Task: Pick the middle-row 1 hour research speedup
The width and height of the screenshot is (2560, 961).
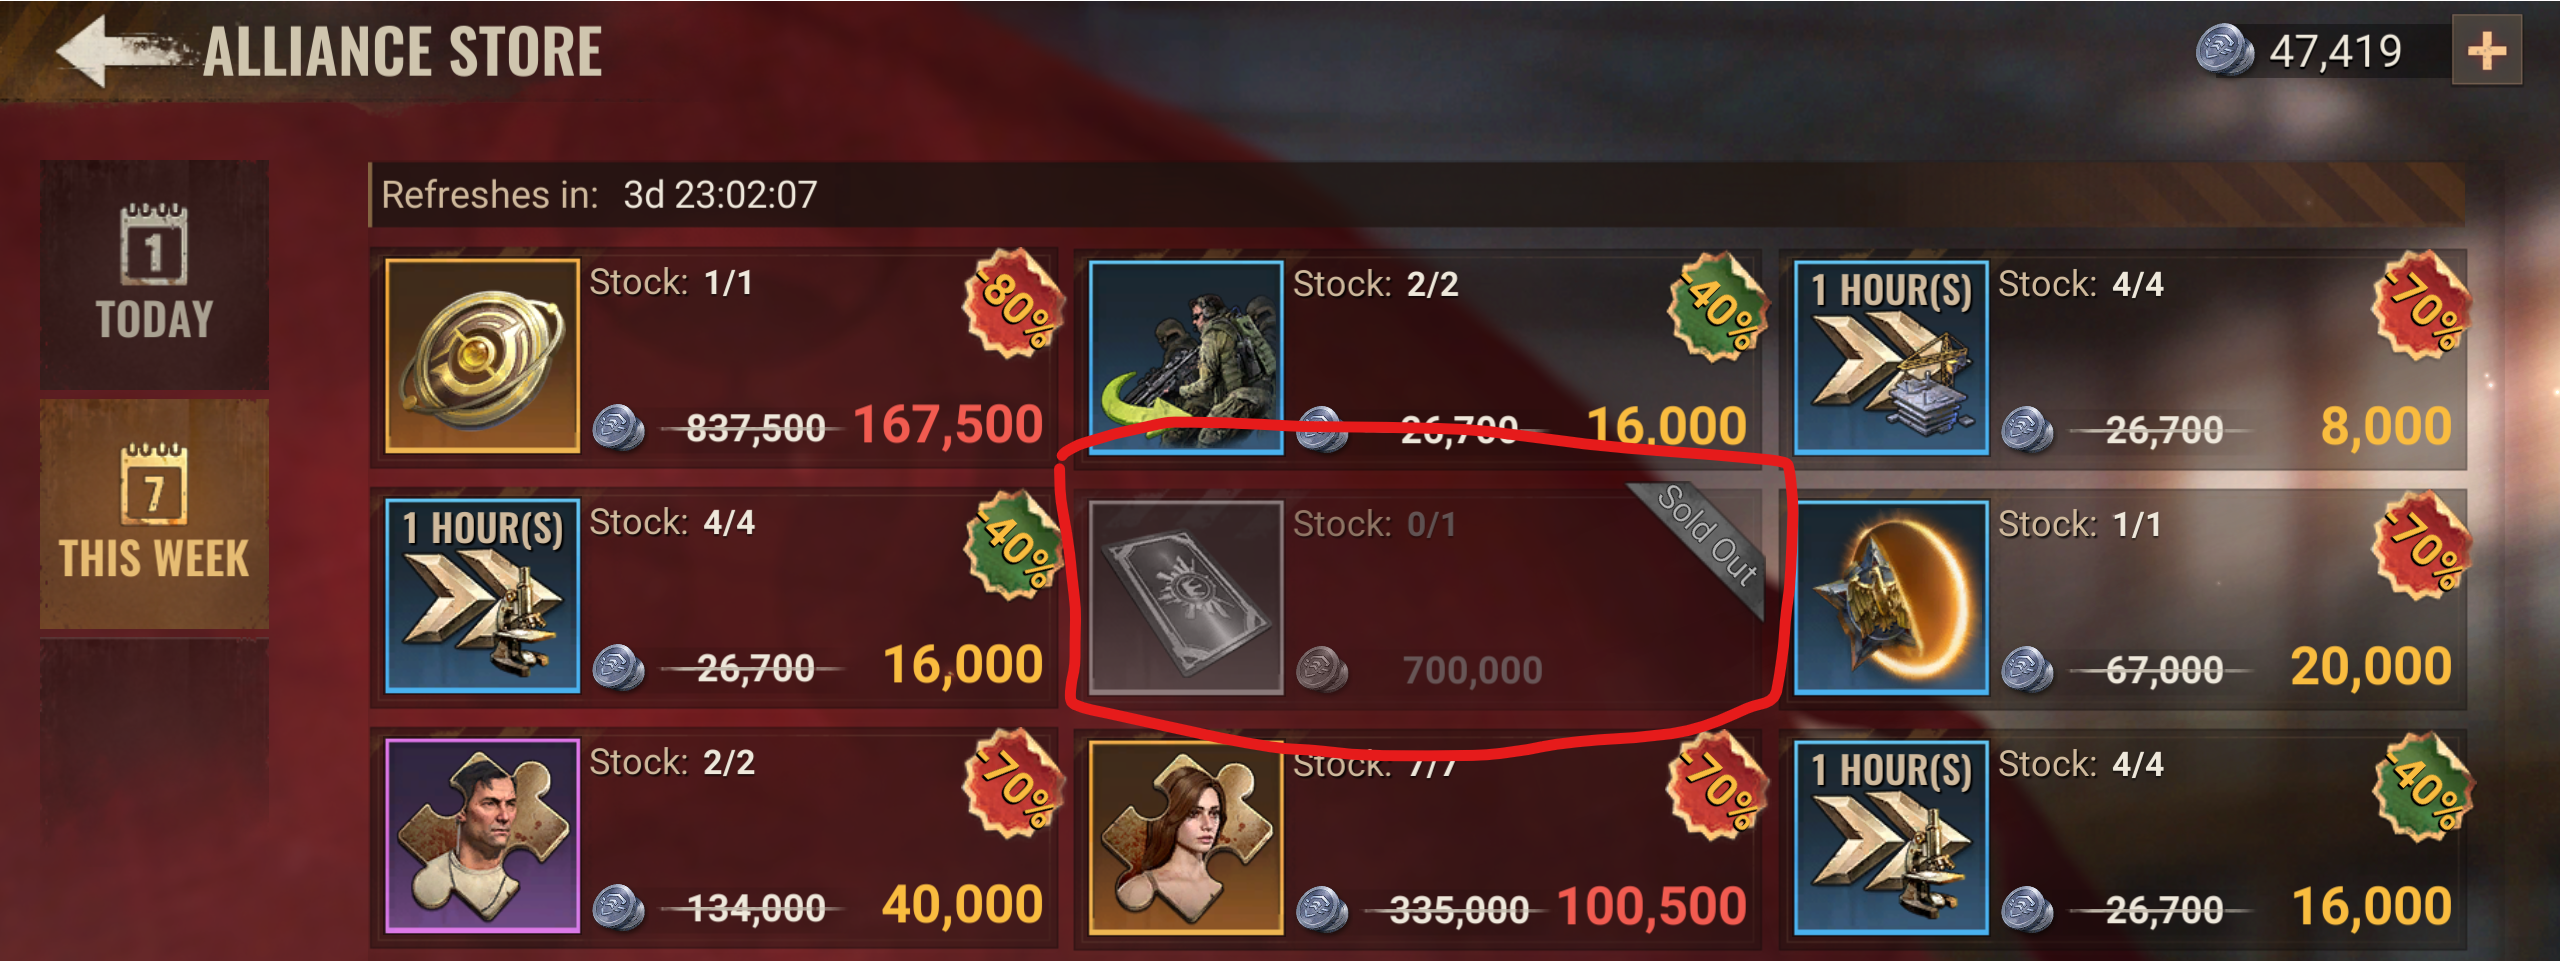Action: pyautogui.click(x=482, y=596)
